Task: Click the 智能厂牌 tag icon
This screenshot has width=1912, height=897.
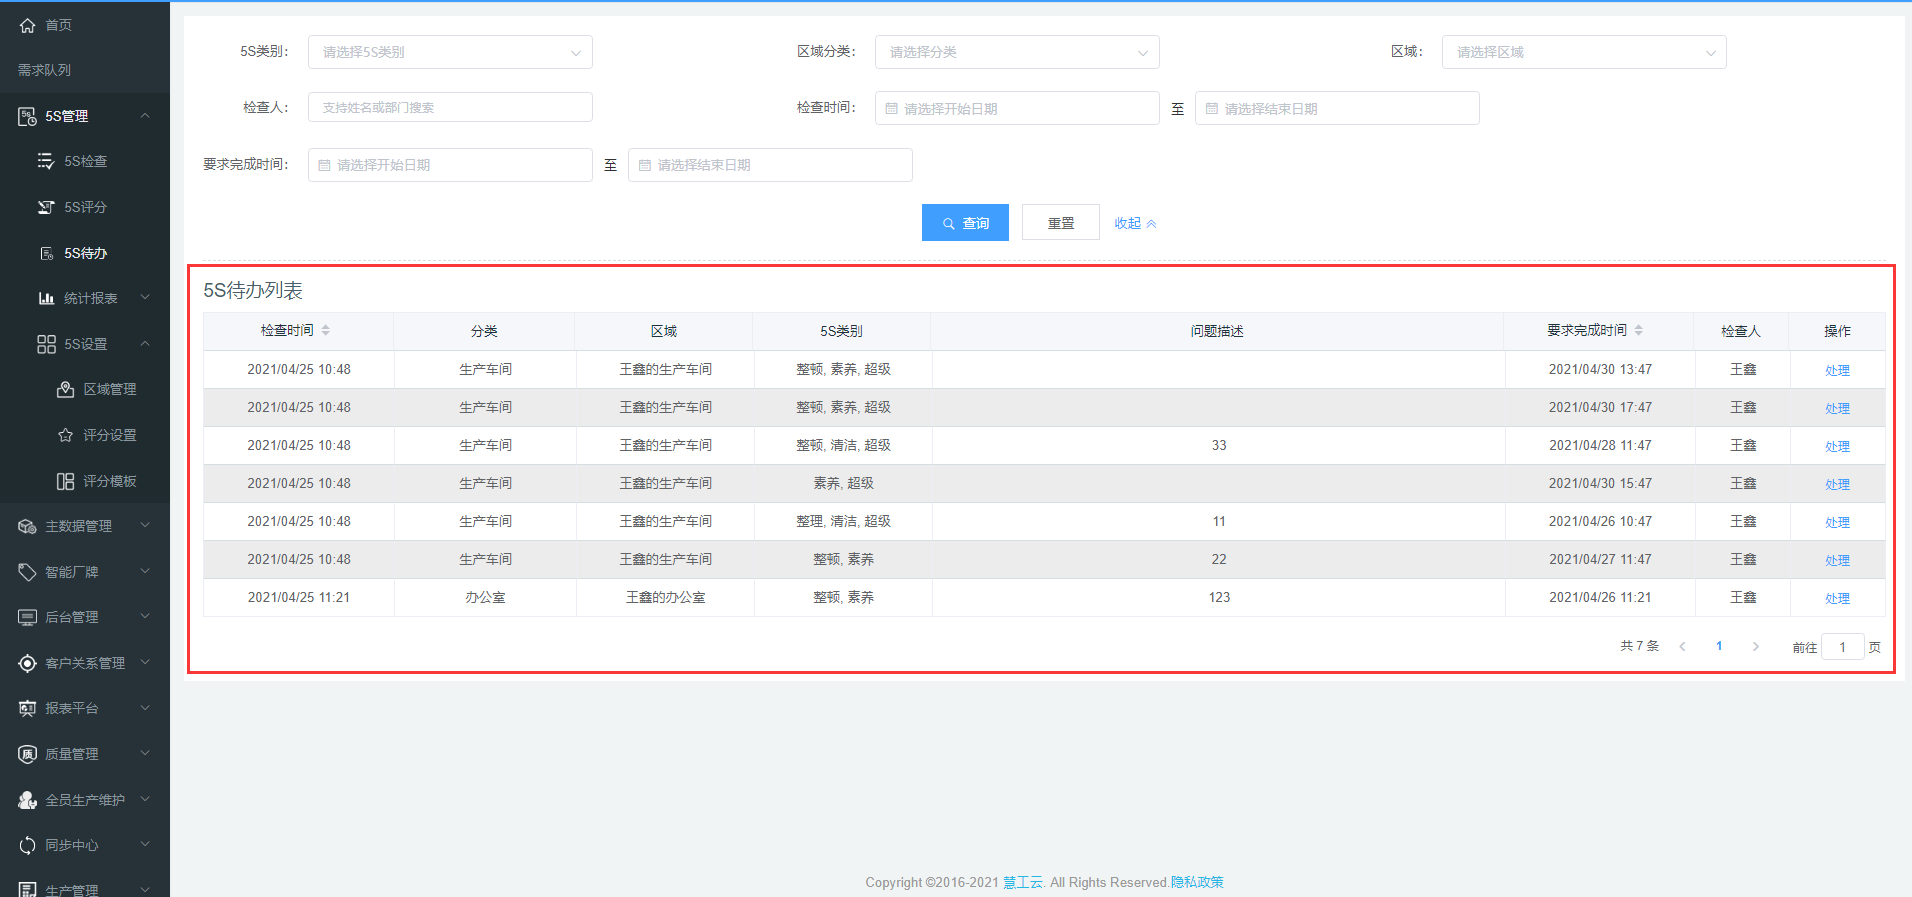Action: click(x=27, y=572)
